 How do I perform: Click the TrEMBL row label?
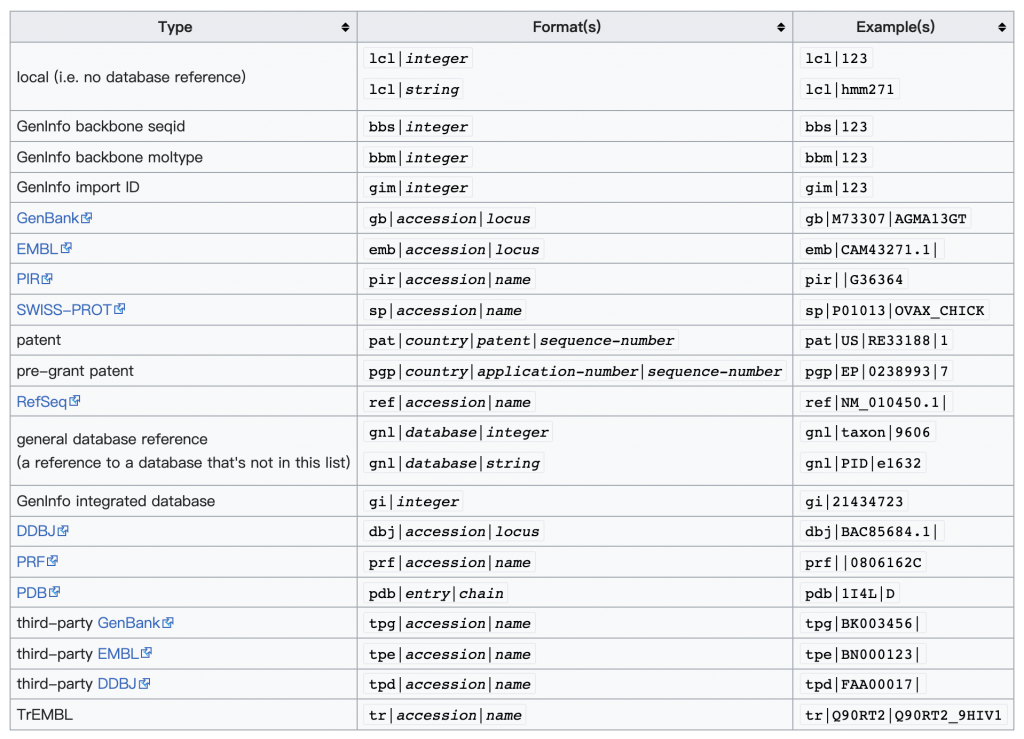point(45,715)
